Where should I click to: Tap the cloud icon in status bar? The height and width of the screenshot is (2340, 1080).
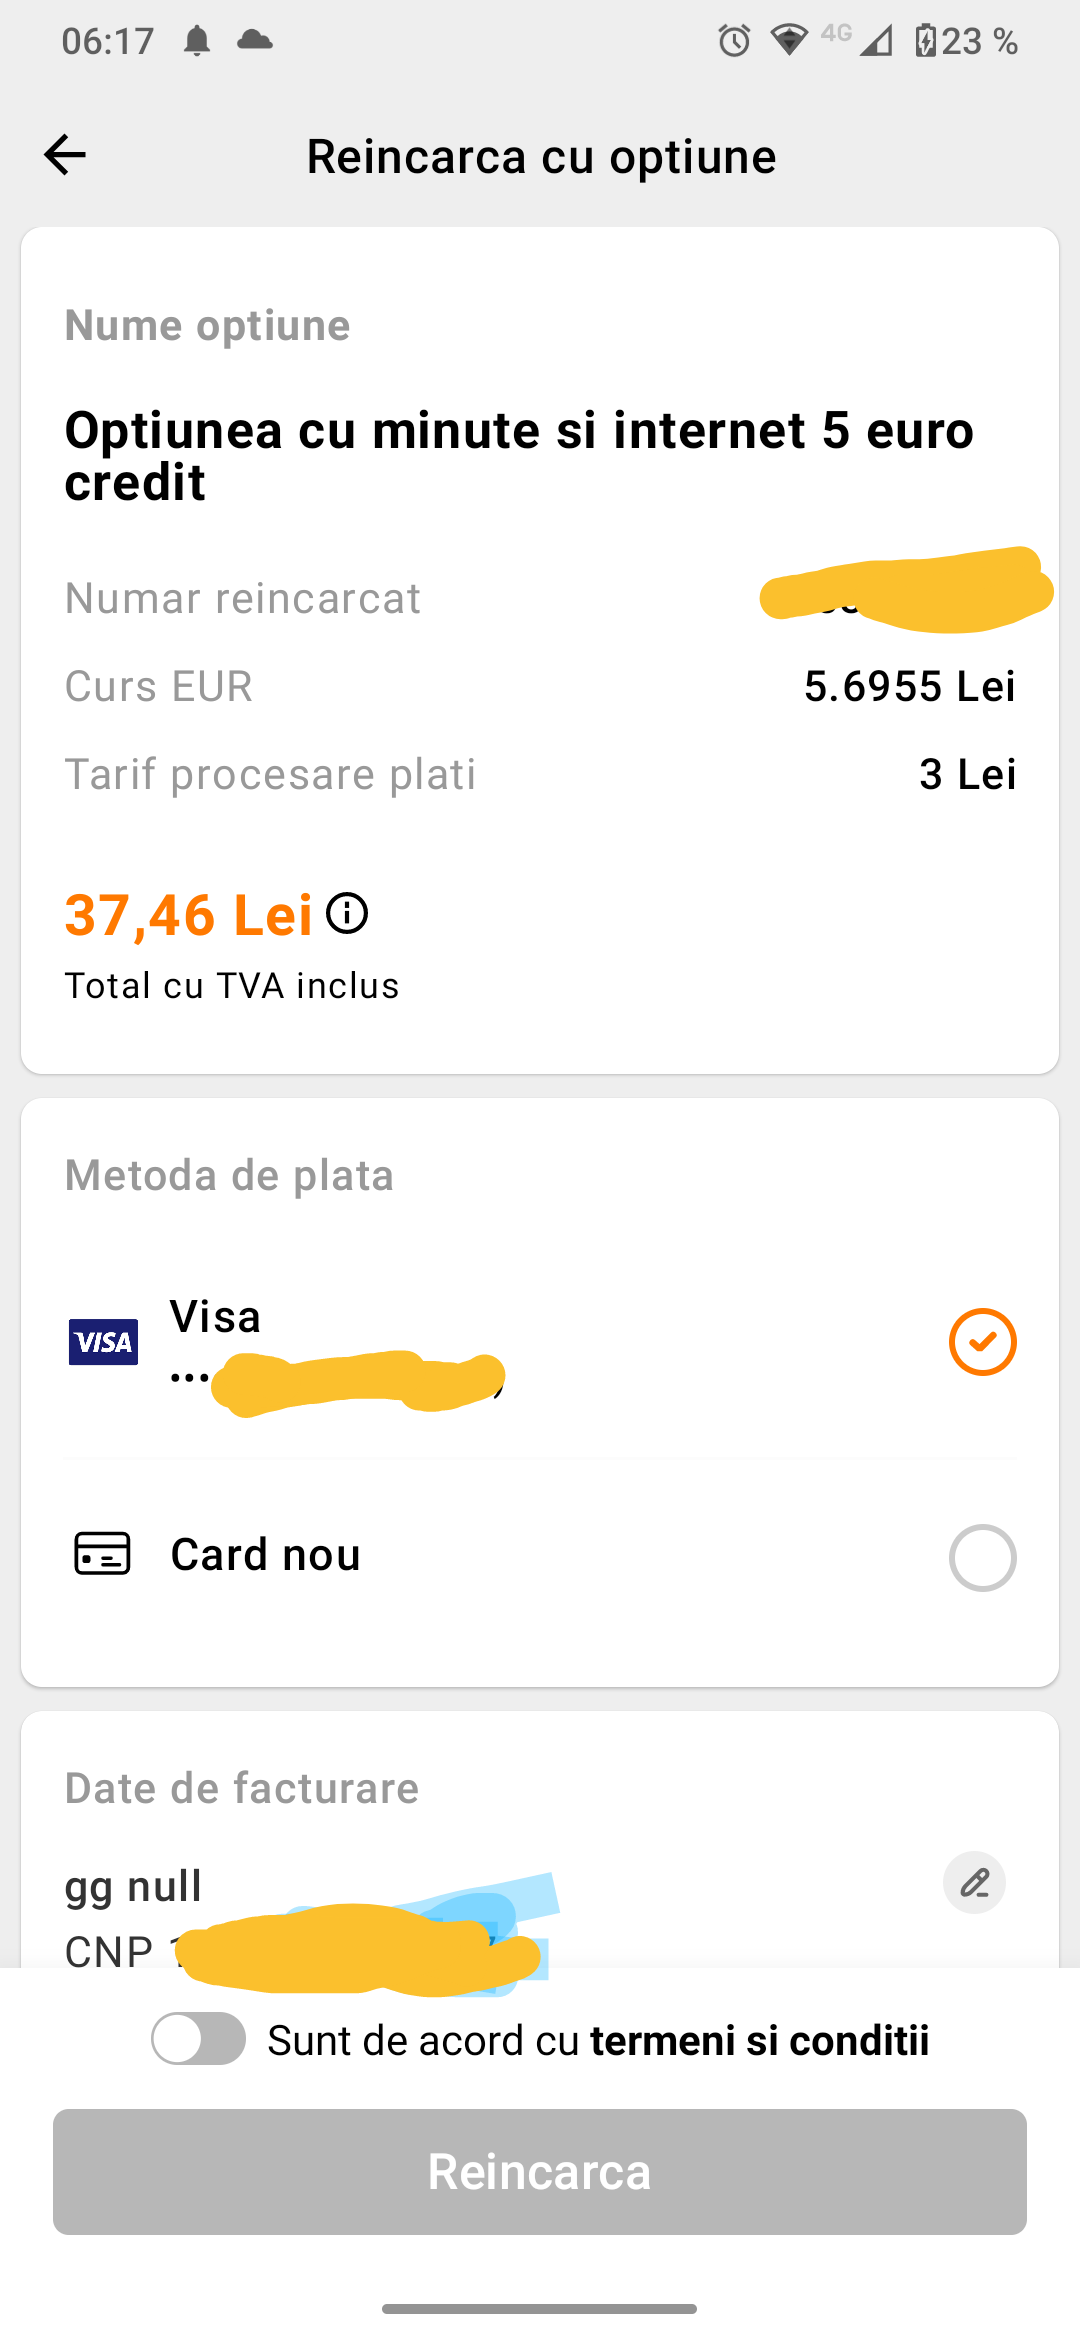[x=255, y=40]
